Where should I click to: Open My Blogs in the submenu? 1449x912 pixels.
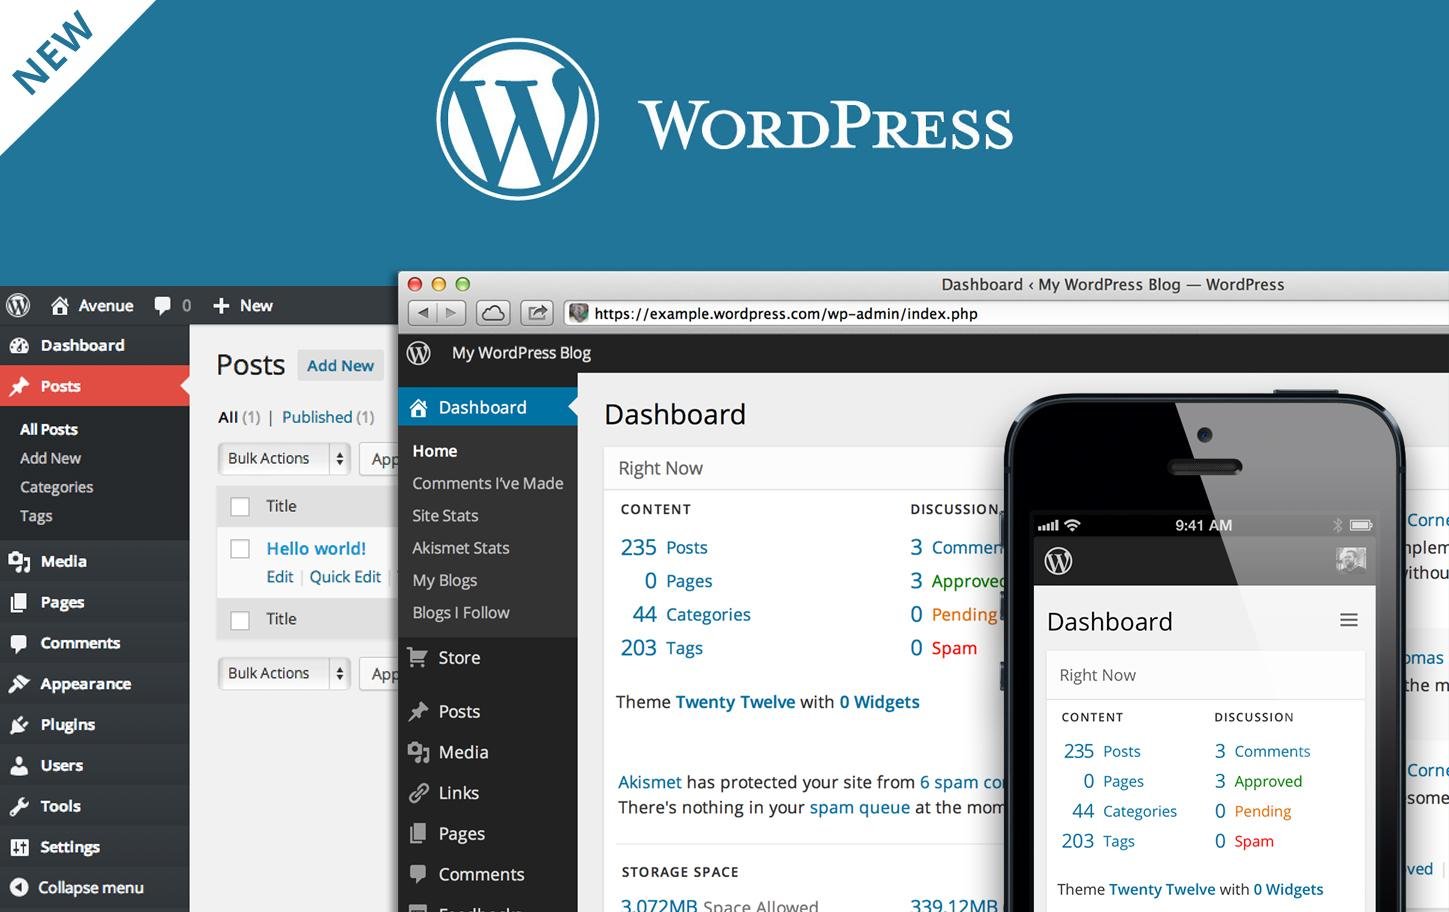(445, 580)
